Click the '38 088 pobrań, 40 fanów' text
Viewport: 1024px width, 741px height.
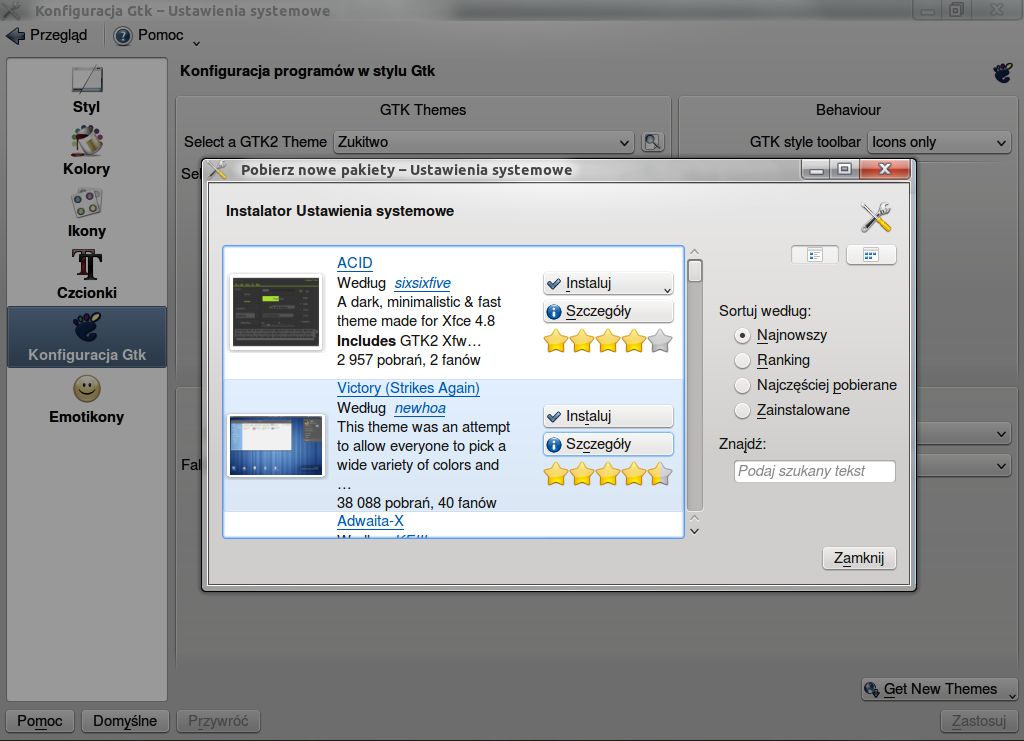coord(417,503)
